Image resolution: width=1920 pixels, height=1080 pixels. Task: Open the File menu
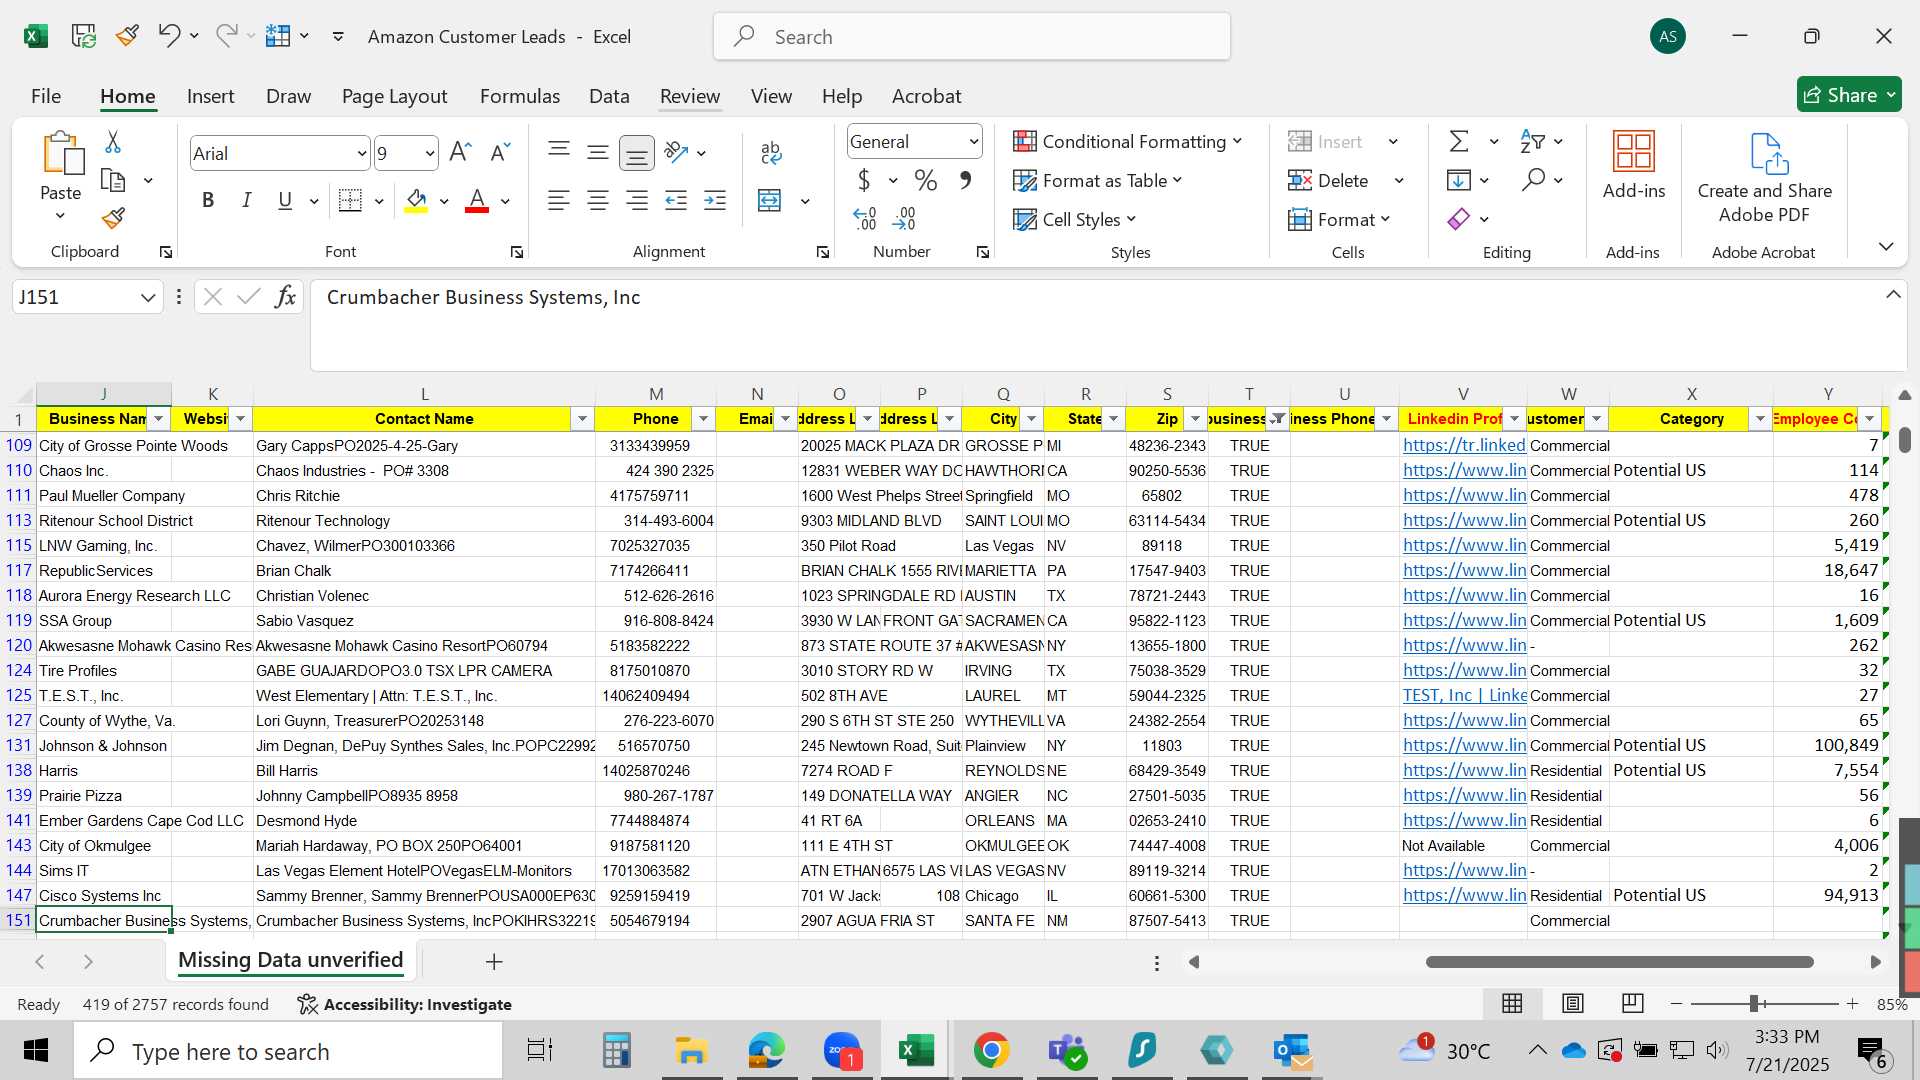(46, 96)
